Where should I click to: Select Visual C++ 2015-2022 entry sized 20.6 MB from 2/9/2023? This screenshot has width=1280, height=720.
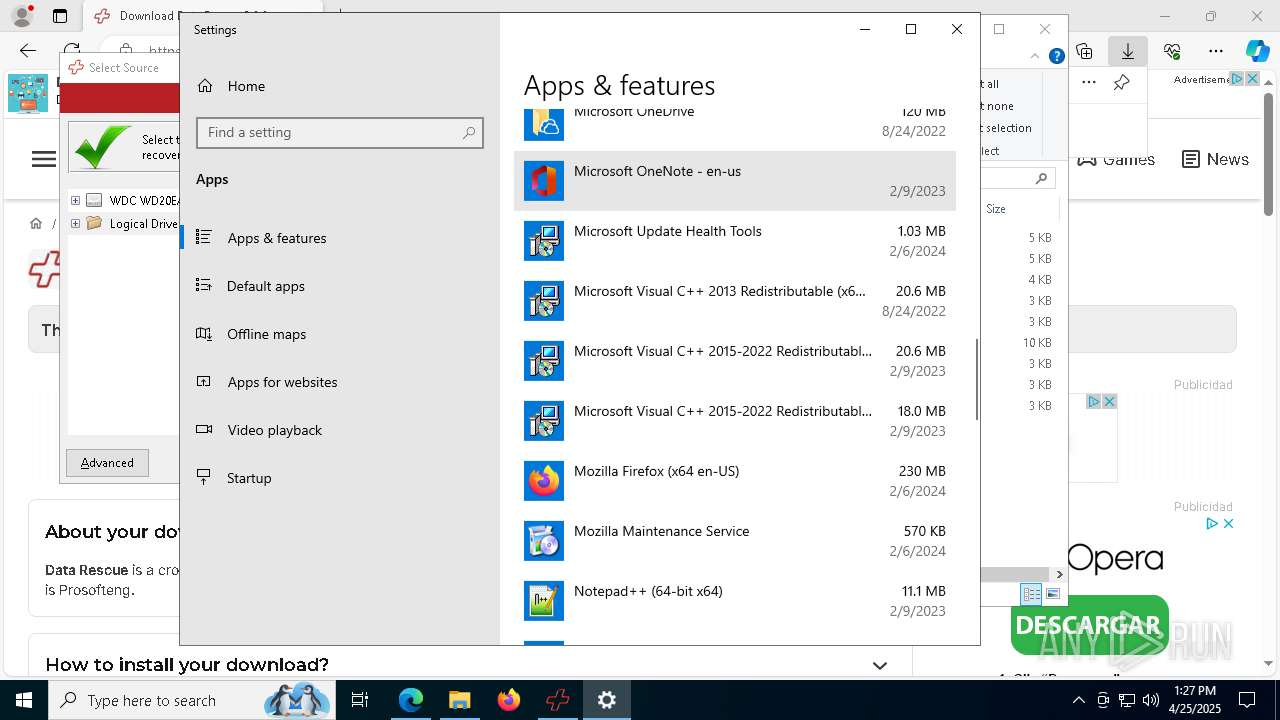(x=735, y=361)
